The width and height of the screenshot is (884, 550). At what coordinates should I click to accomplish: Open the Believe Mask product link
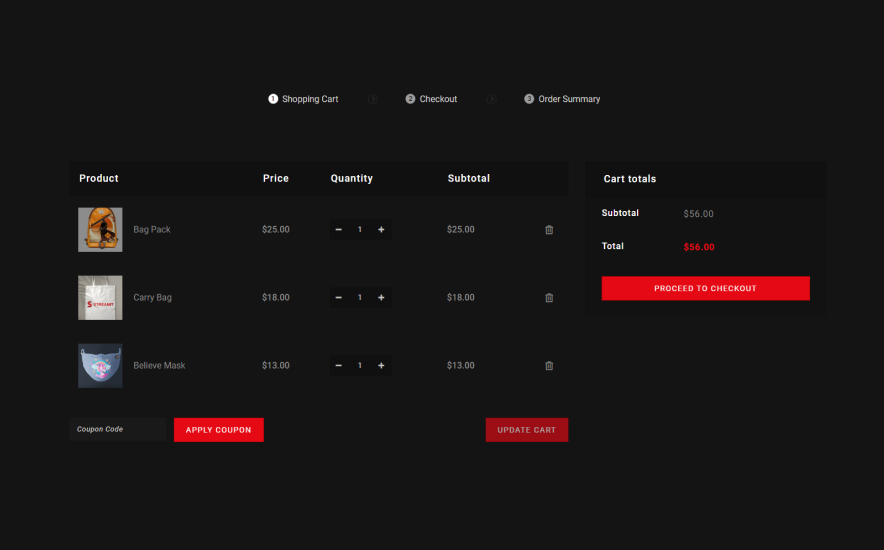(159, 366)
